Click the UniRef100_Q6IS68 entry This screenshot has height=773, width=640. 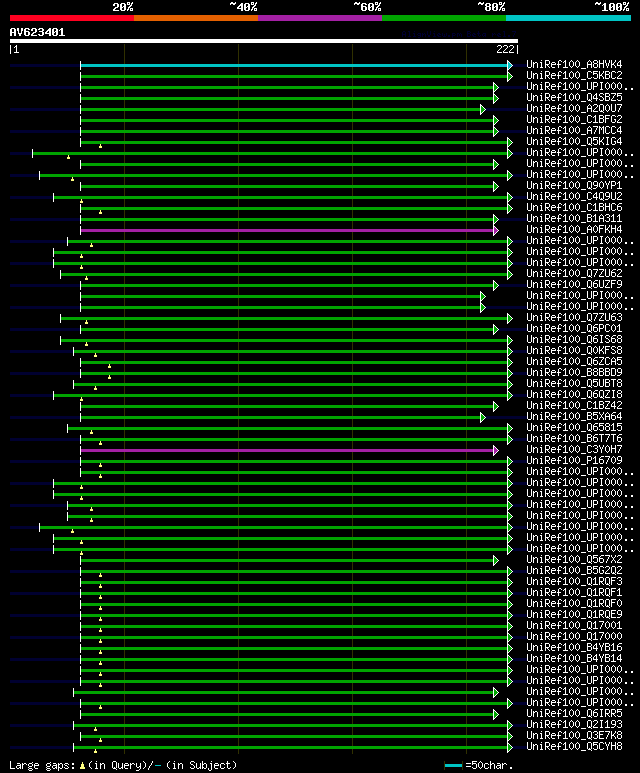[x=574, y=340]
